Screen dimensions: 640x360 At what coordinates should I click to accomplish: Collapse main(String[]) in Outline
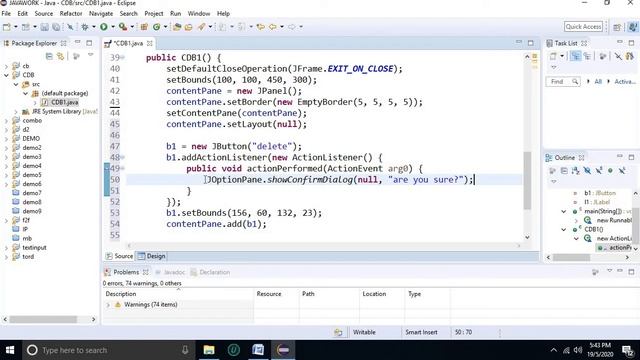(564, 211)
